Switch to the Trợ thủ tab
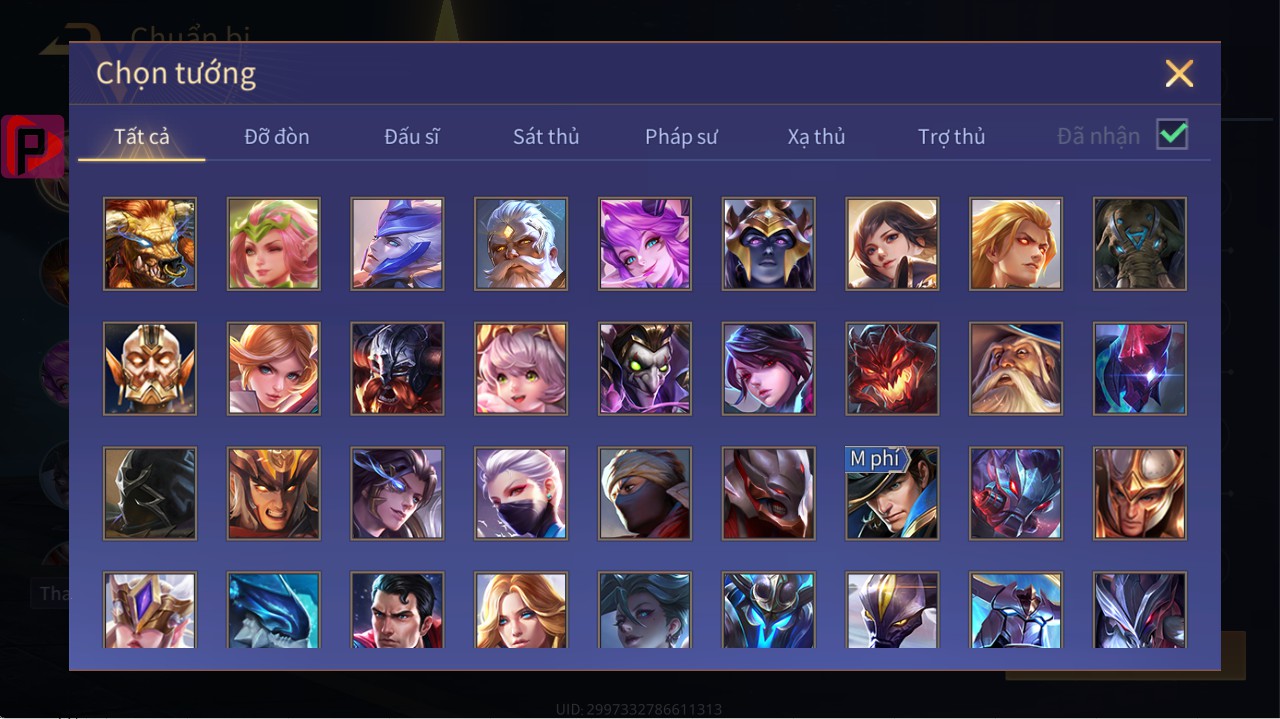The height and width of the screenshot is (719, 1280). (x=951, y=137)
